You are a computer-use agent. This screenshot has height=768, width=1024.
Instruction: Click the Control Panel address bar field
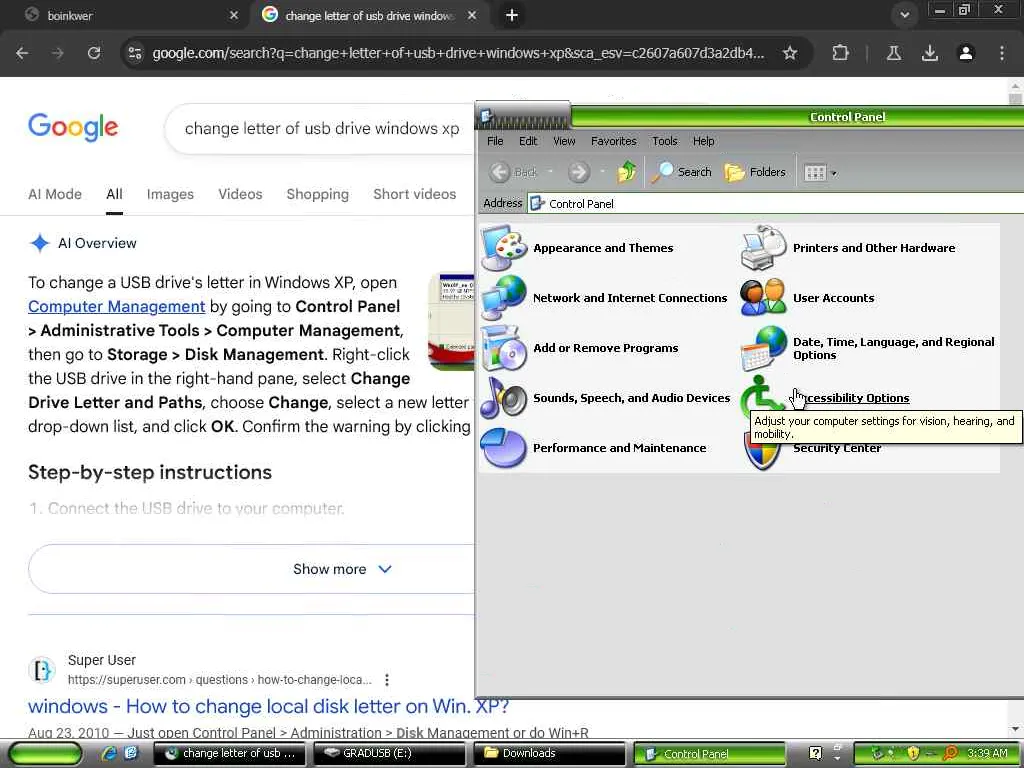[776, 204]
